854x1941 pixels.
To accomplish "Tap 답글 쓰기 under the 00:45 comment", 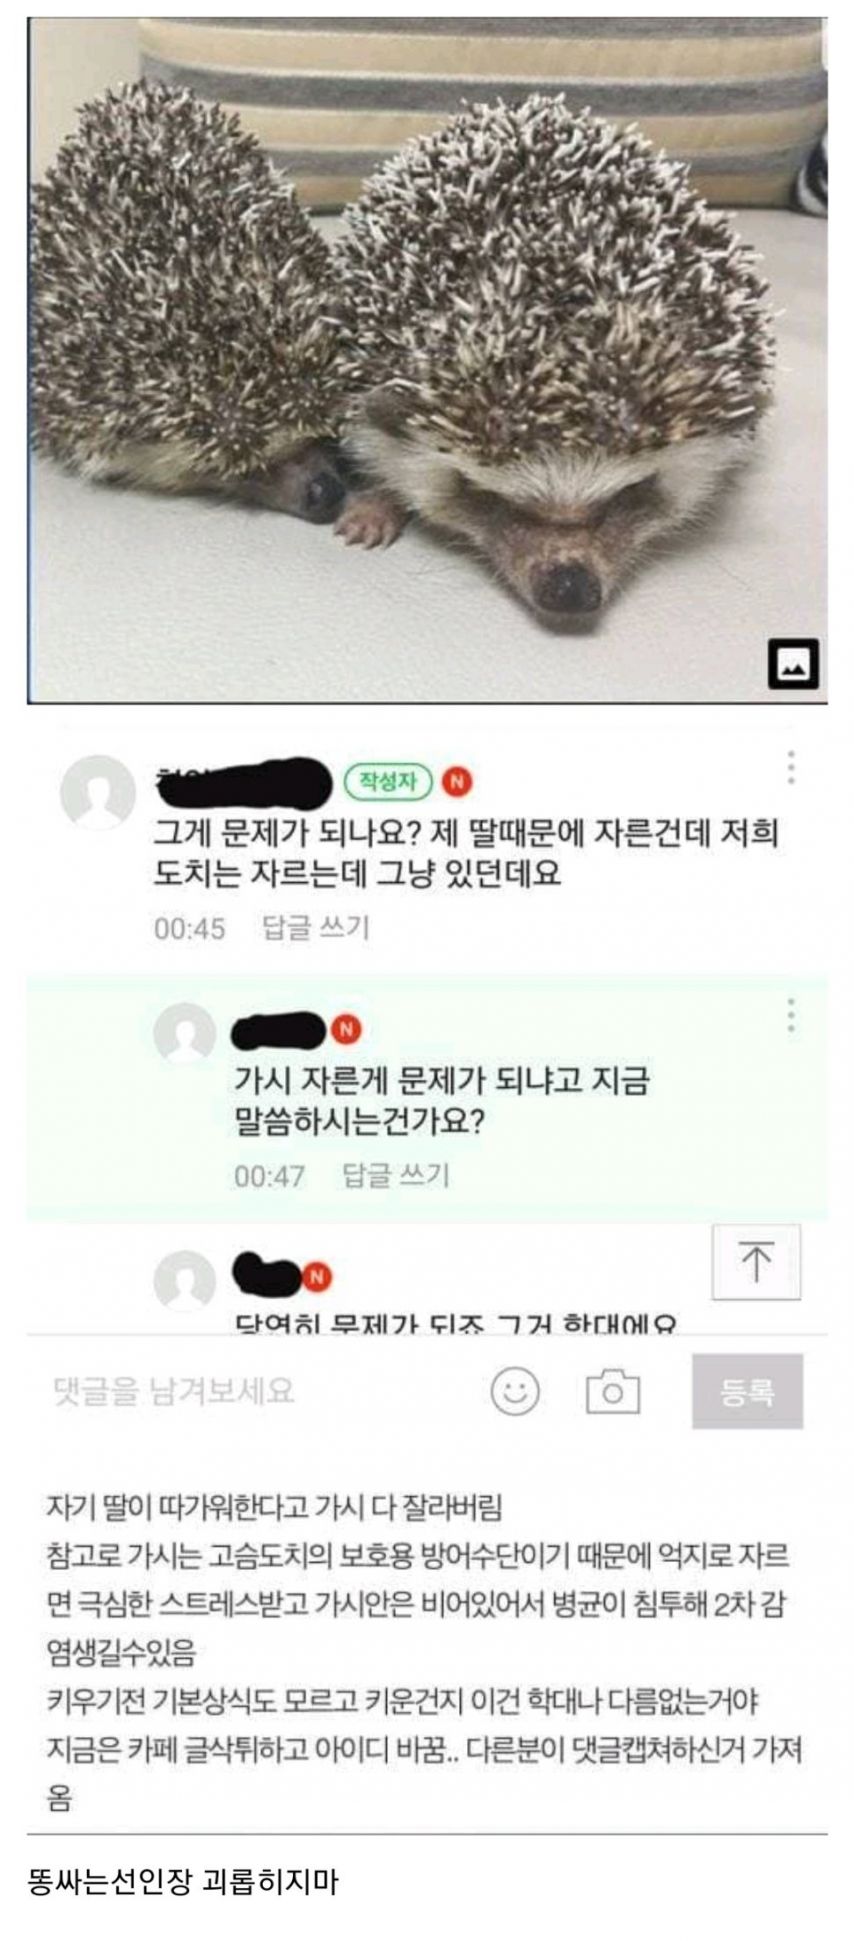I will (x=316, y=927).
